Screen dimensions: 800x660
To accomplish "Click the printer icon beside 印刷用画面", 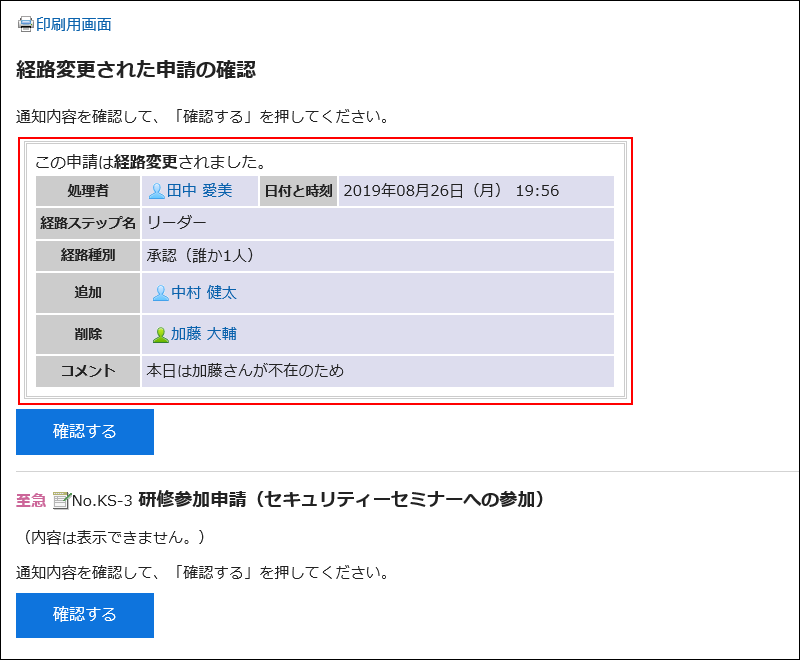I will [25, 24].
